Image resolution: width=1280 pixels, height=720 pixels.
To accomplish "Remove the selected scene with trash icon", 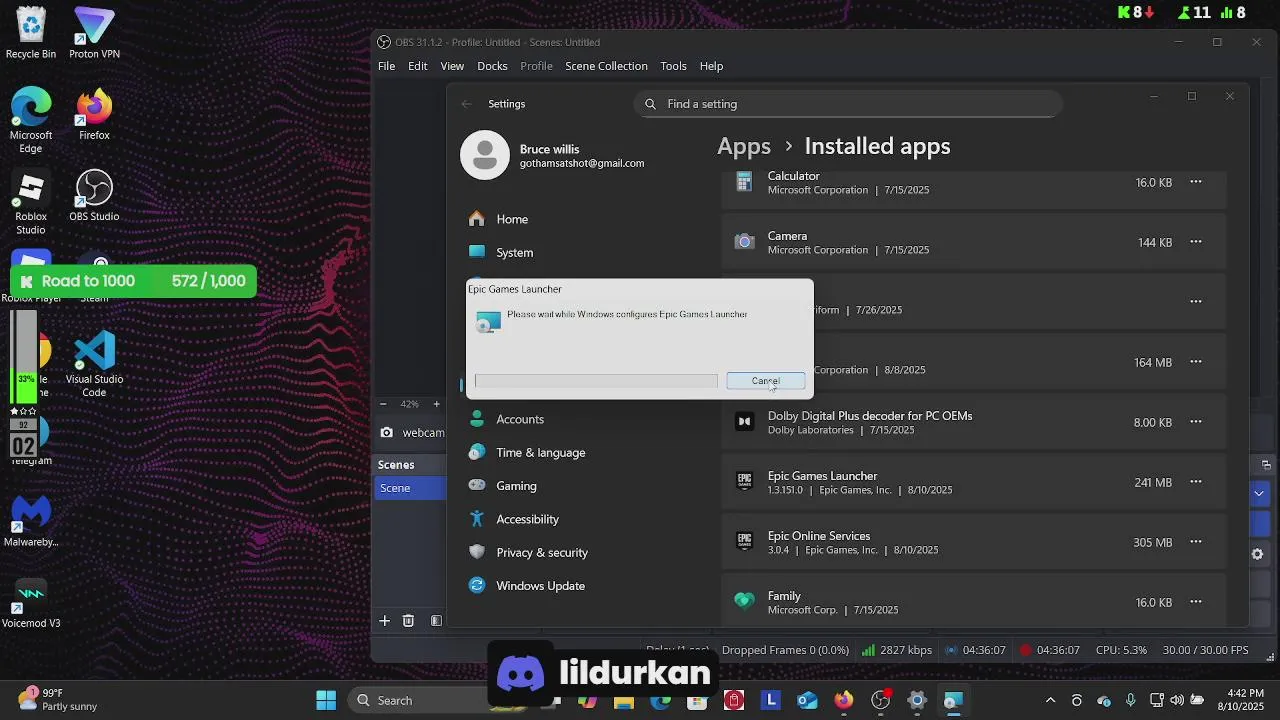I will (x=408, y=621).
